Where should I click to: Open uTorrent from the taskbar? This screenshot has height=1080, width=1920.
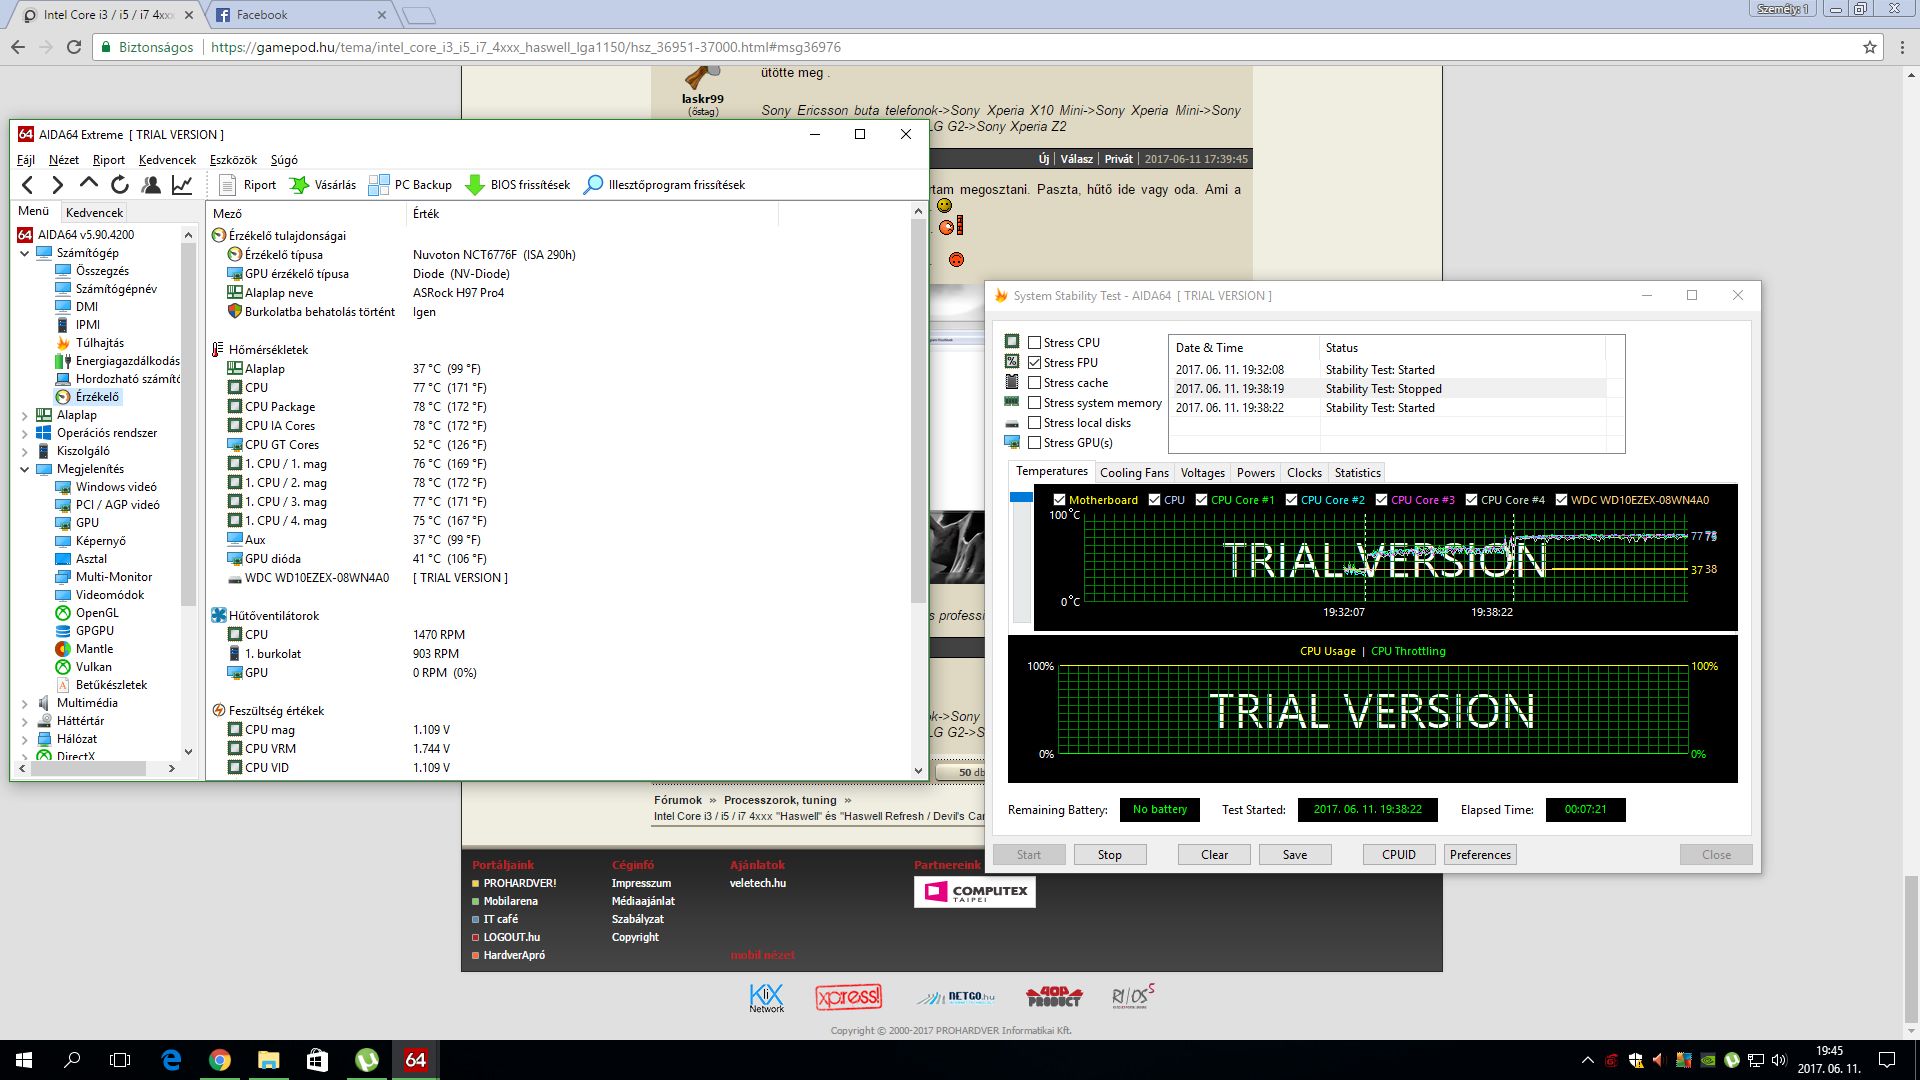367,1060
